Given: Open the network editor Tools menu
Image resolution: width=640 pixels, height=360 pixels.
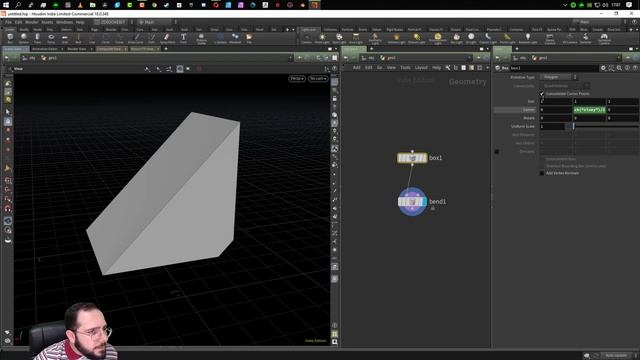Looking at the screenshot, I should pyautogui.click(x=405, y=68).
